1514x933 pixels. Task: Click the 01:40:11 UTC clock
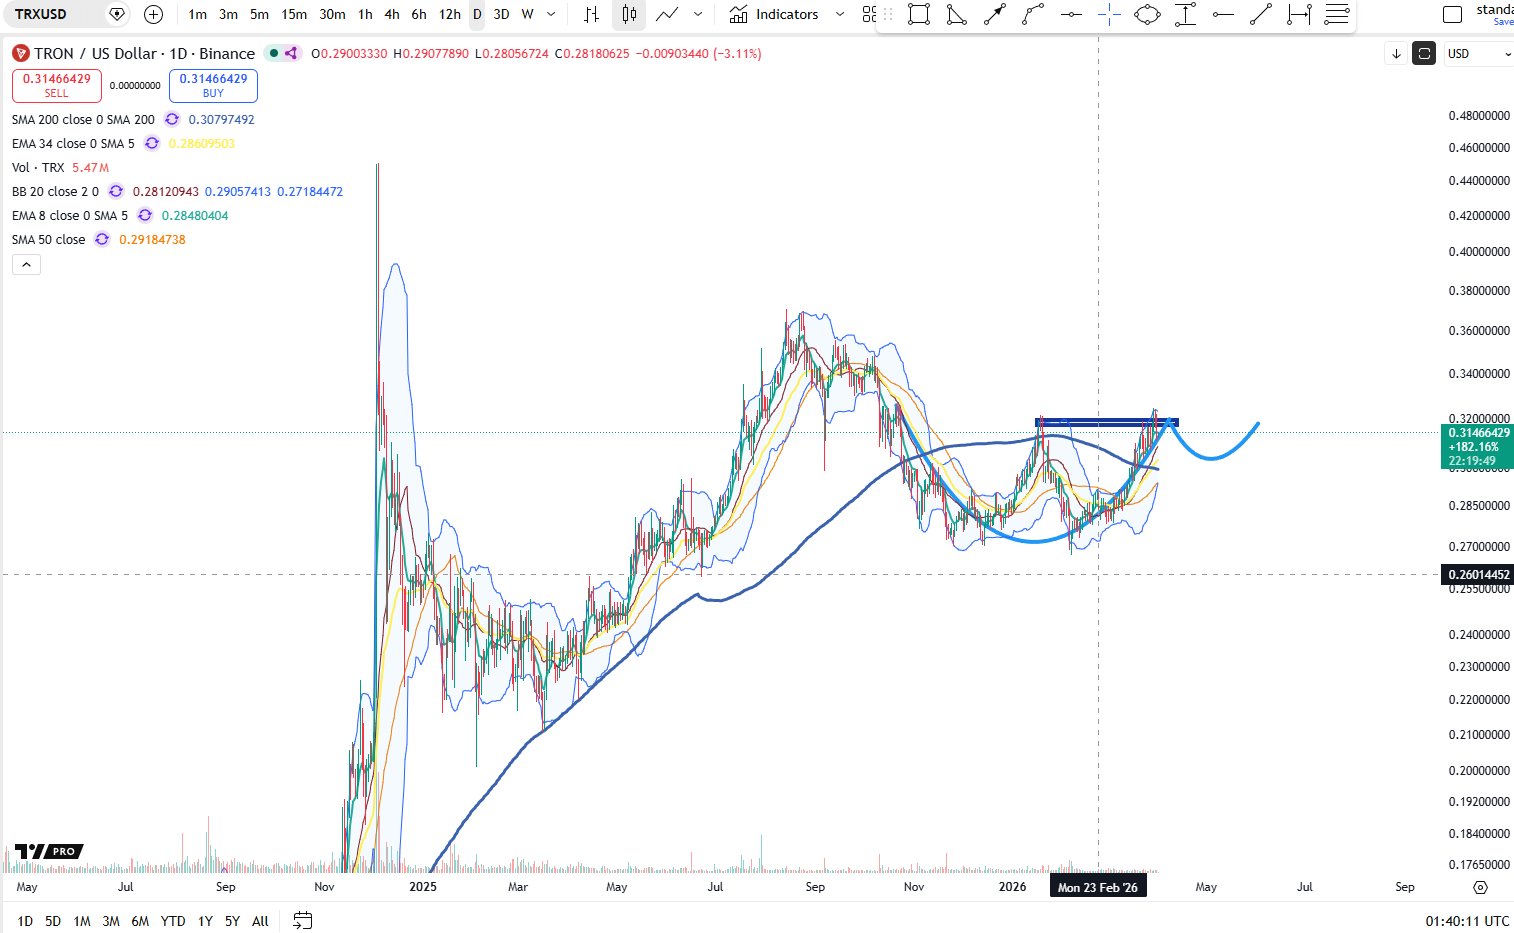pyautogui.click(x=1467, y=921)
